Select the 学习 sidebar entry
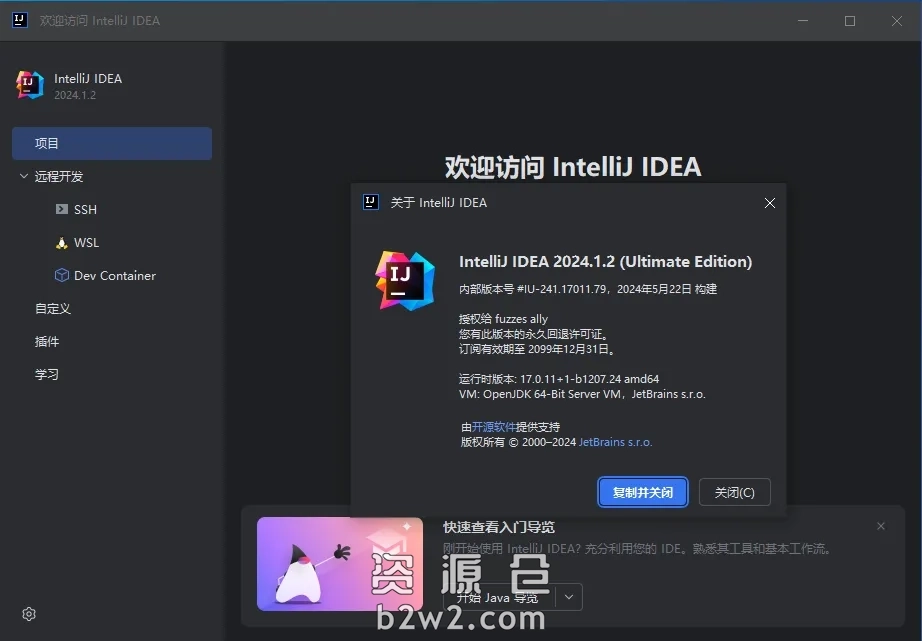The height and width of the screenshot is (641, 922). [x=45, y=374]
